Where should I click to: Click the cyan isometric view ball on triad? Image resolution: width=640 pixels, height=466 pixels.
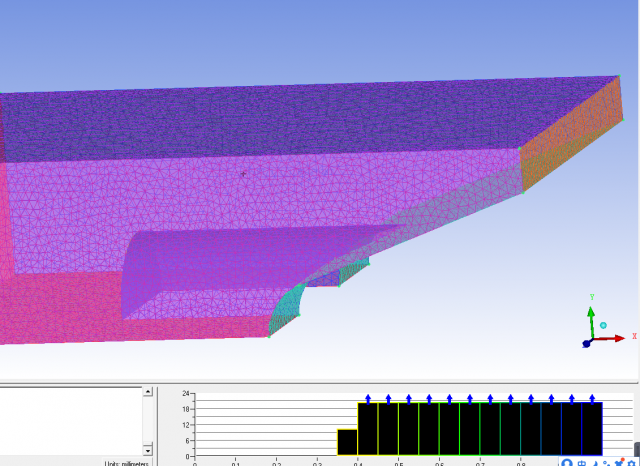point(603,326)
